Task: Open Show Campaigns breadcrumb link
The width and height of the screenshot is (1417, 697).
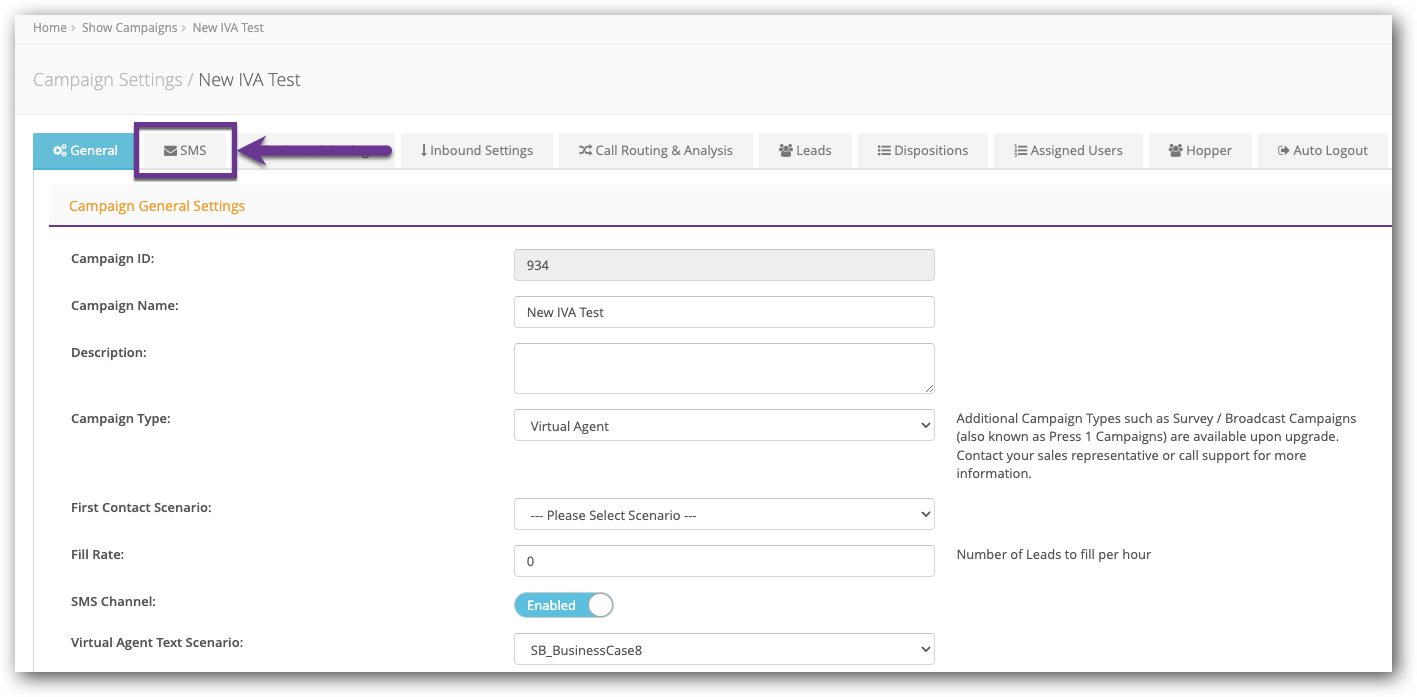Action: 129,28
